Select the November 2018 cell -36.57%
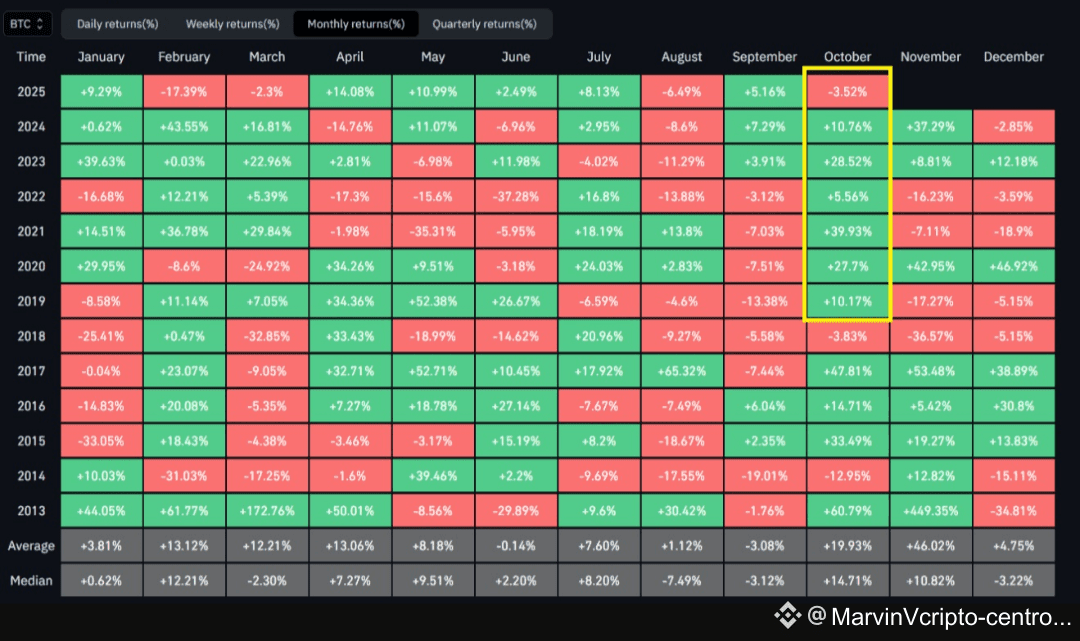1080x641 pixels. [931, 337]
